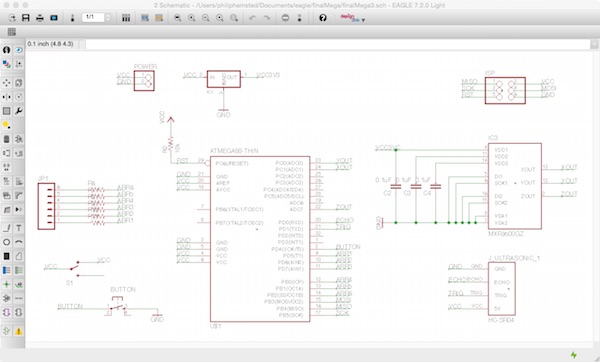Select the Replace tool
This screenshot has height=362, width=600.
click(x=18, y=153)
